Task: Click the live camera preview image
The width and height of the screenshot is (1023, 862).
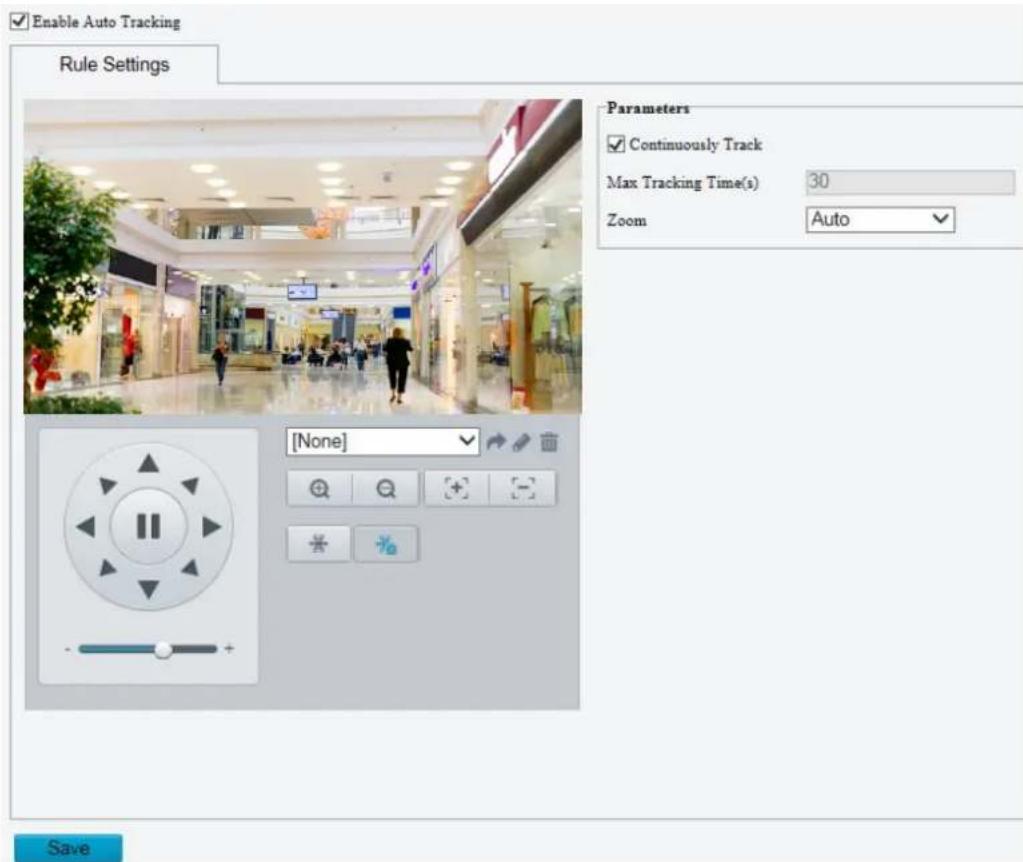Action: click(303, 256)
